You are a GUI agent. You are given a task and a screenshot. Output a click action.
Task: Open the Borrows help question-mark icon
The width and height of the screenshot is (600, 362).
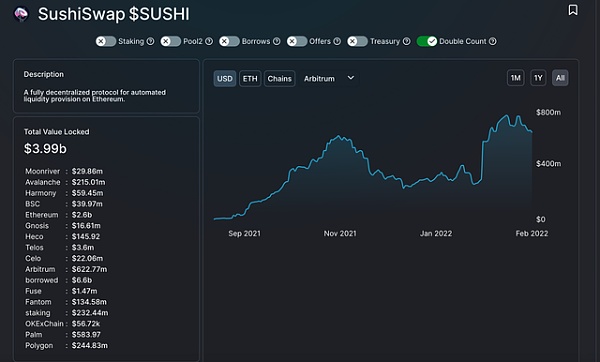point(277,41)
